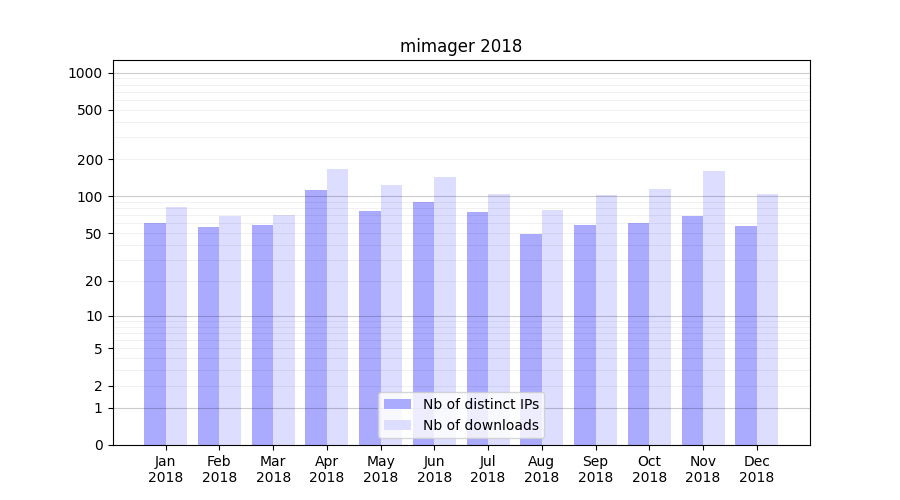Select the 'Jul 2018' x-axis label

[488, 469]
